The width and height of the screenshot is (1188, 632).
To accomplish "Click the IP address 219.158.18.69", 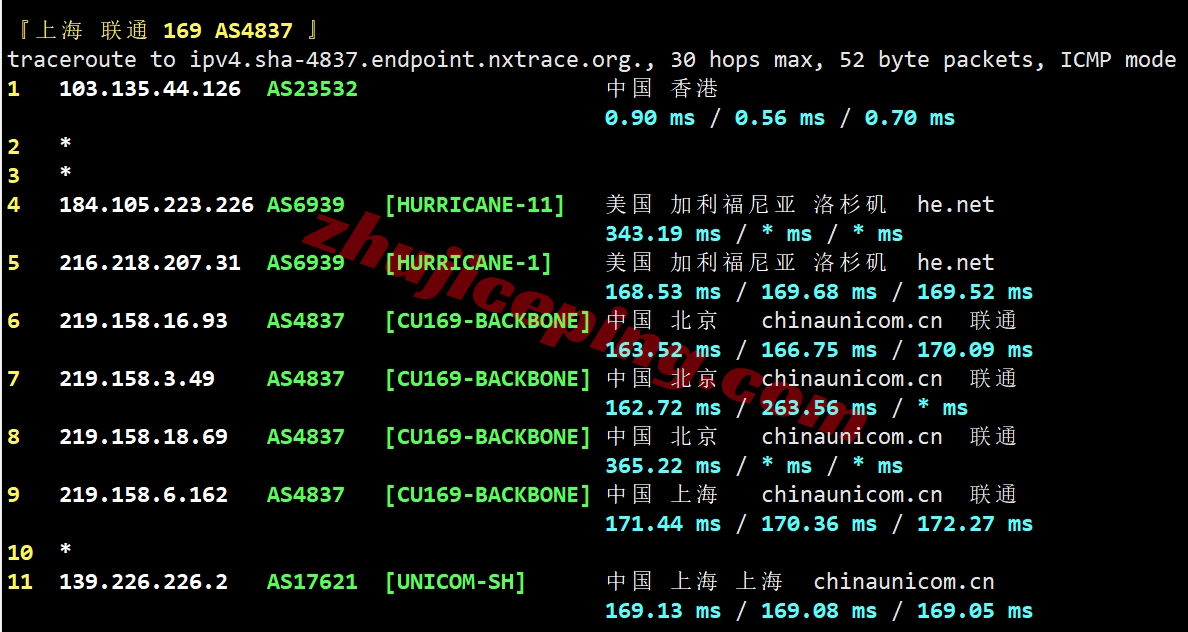I will click(143, 437).
